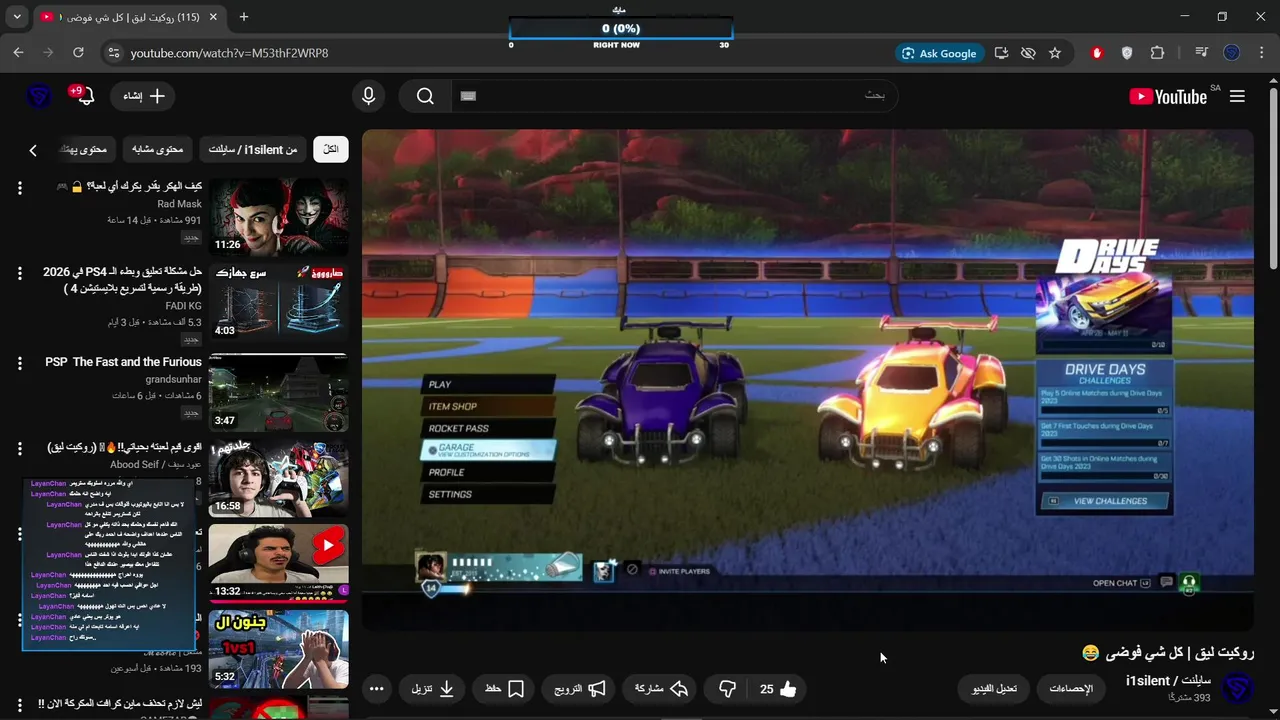Start voice search with the microphone icon
Screen dimensions: 1280x720
coord(369,96)
